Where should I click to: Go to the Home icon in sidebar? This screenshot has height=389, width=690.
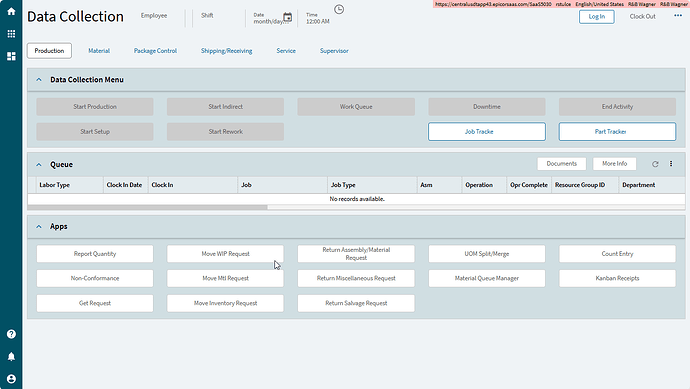point(11,11)
